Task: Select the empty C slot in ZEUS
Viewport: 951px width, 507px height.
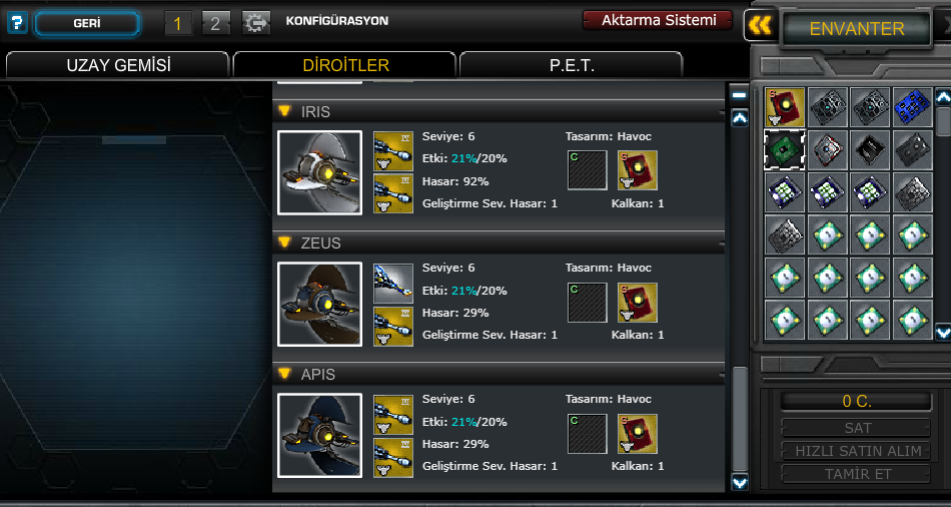Action: [x=587, y=303]
